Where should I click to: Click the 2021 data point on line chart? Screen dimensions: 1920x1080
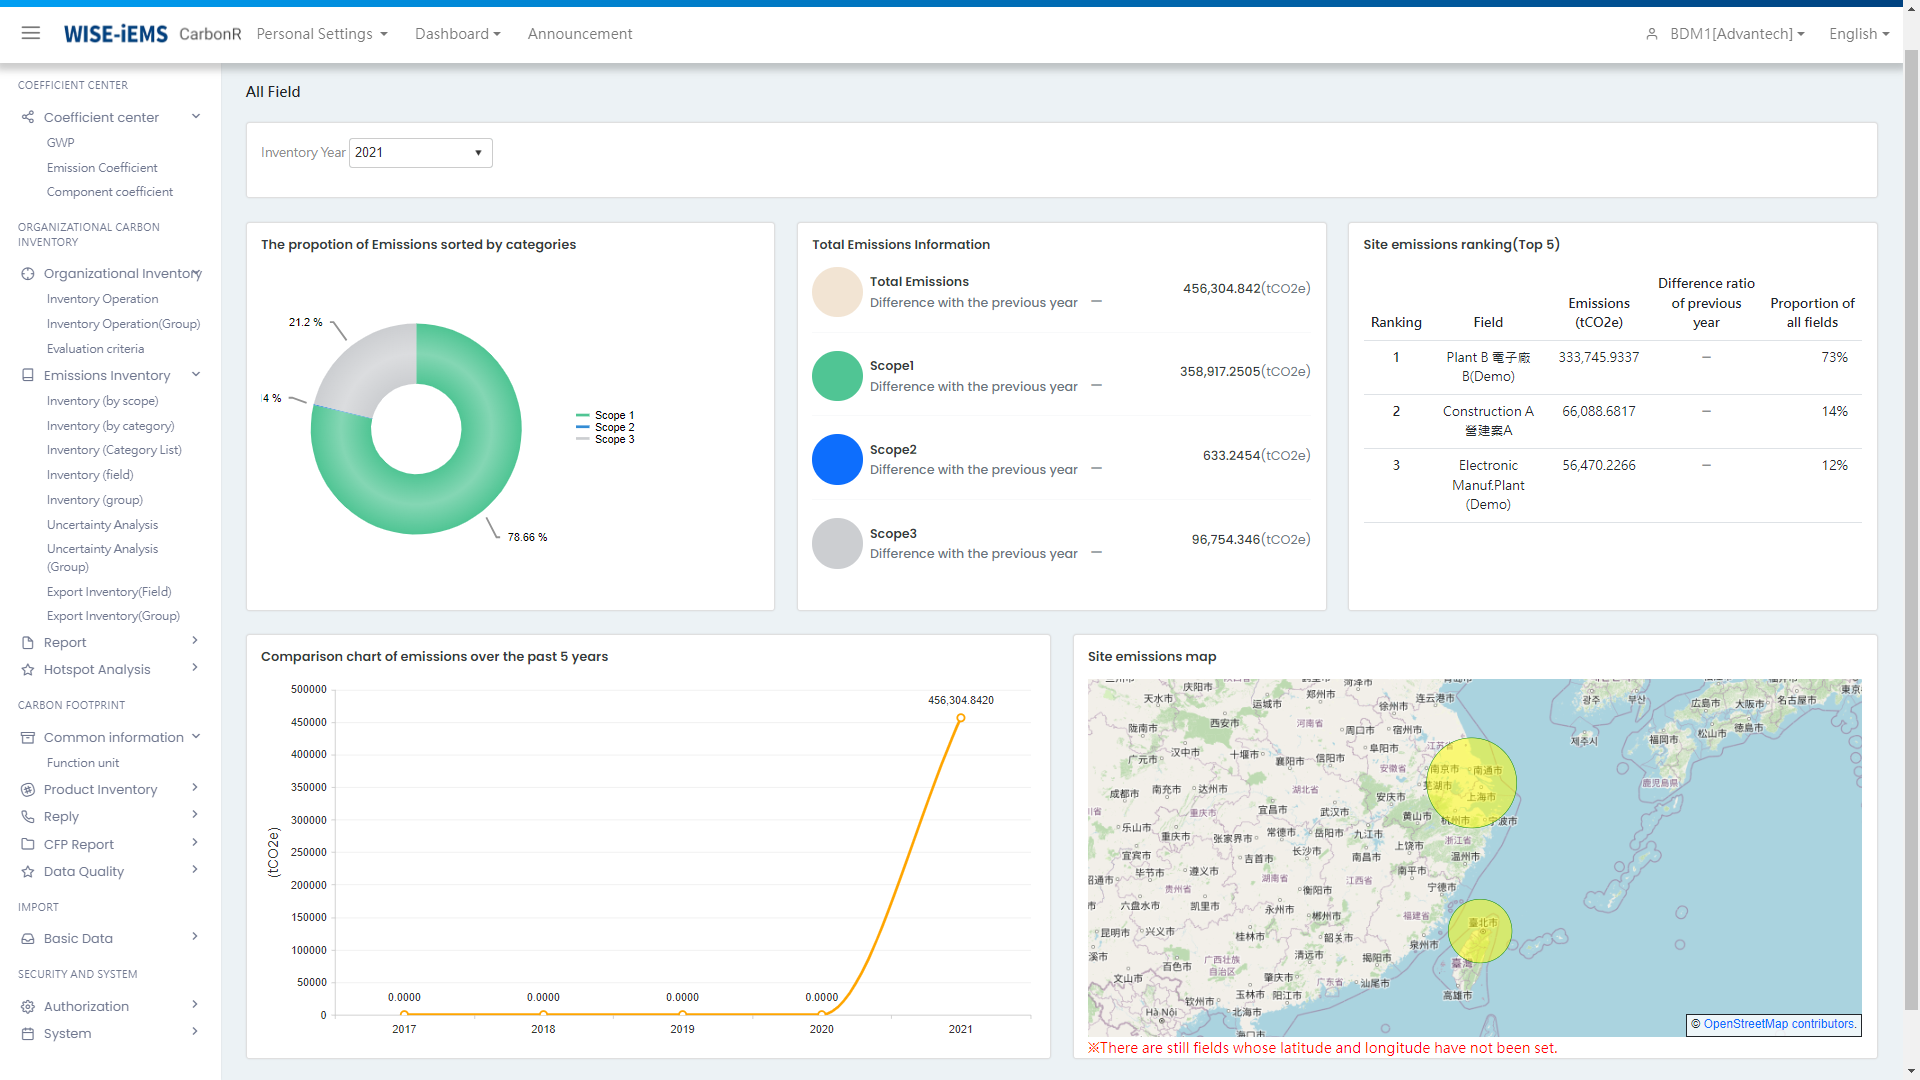960,718
